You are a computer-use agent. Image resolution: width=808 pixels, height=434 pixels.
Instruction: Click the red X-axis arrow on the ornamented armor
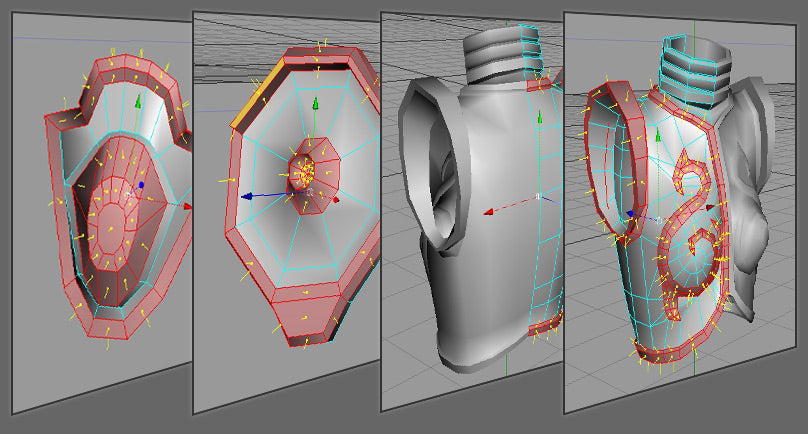tap(712, 208)
